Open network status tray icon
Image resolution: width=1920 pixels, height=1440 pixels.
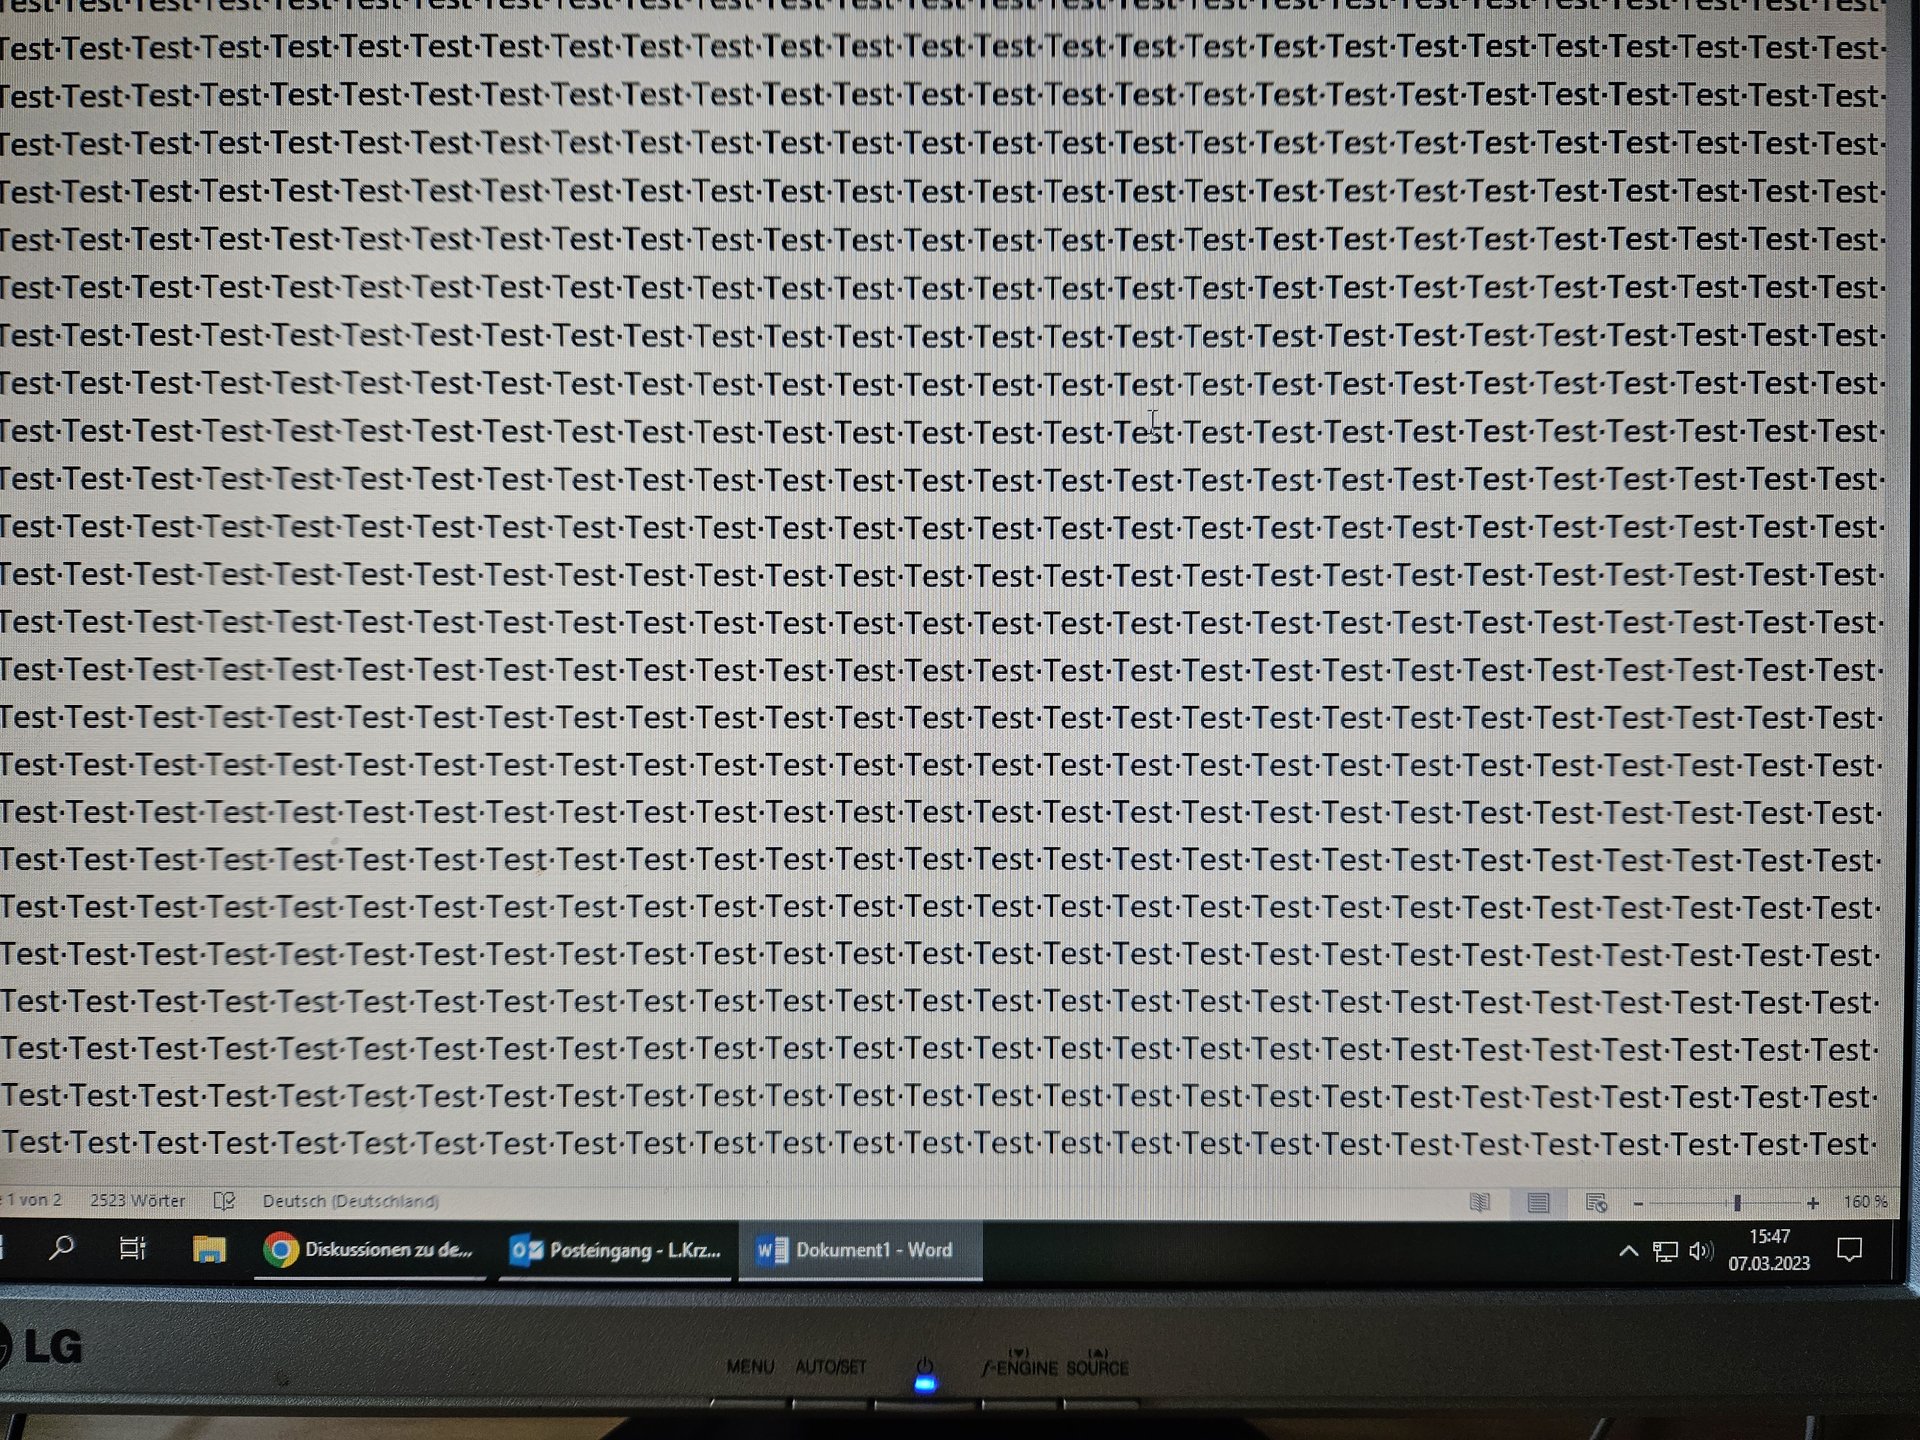point(1665,1251)
